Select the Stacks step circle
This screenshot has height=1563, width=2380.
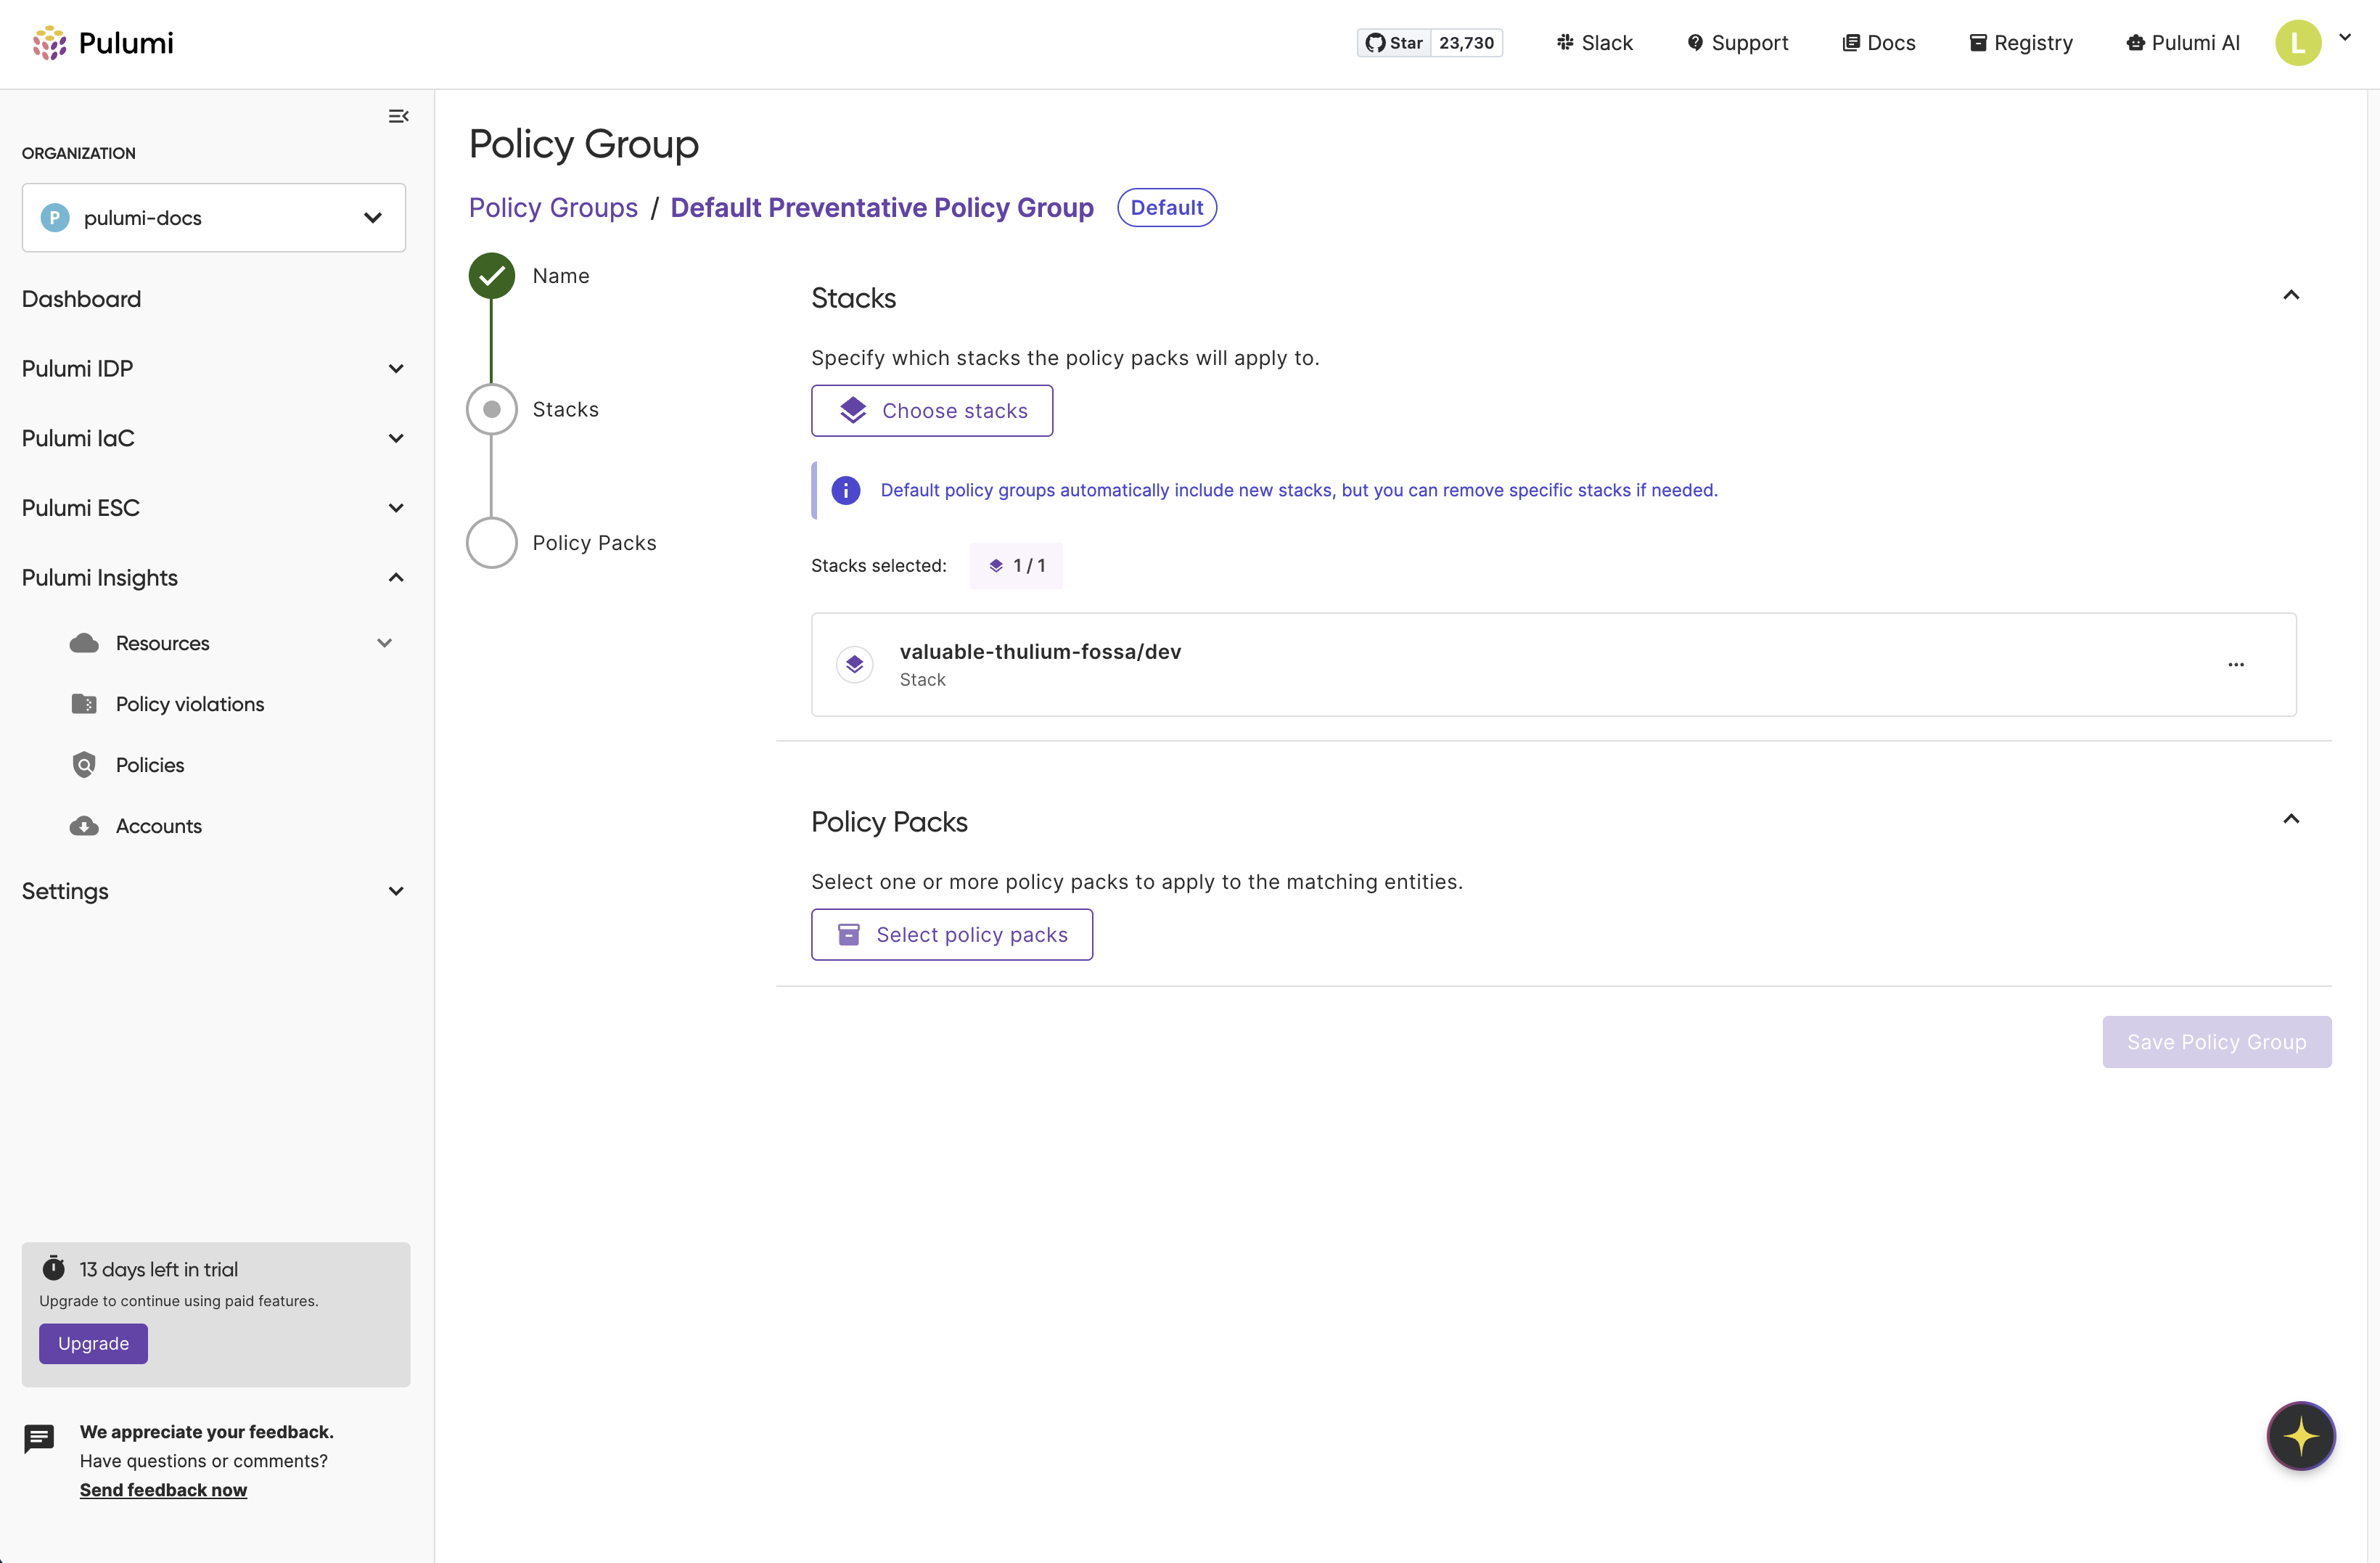pyautogui.click(x=492, y=409)
